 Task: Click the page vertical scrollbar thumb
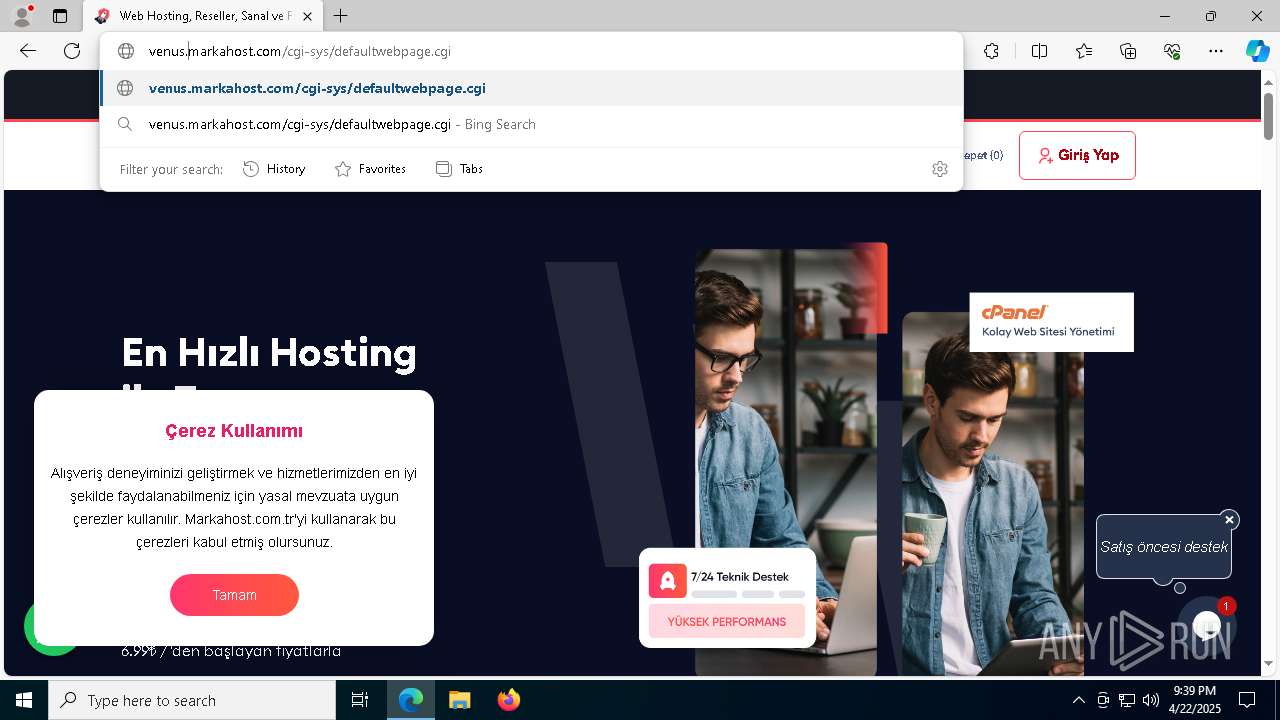(x=1268, y=116)
